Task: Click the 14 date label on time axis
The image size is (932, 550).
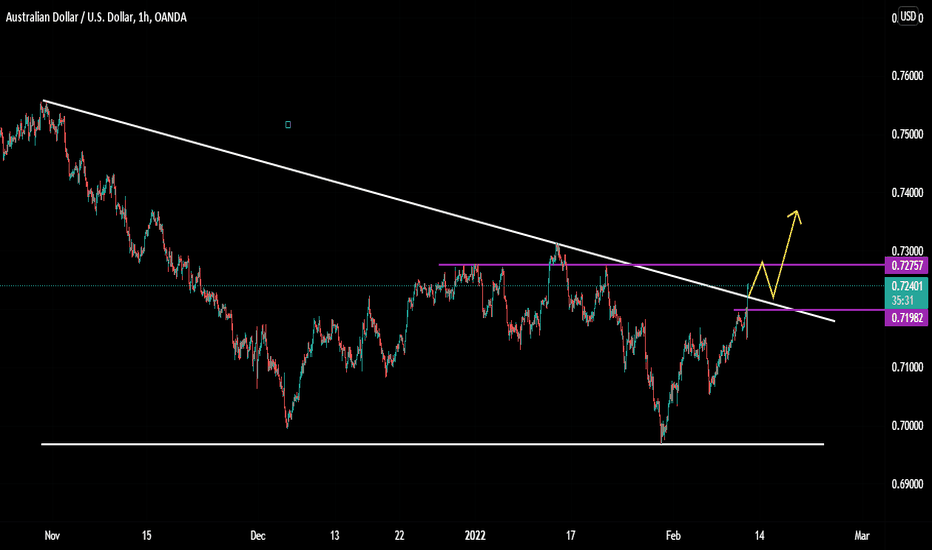Action: pyautogui.click(x=760, y=536)
